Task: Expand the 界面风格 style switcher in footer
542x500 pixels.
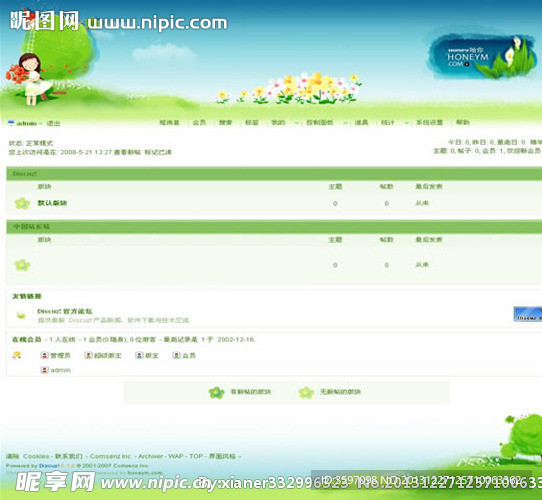Action: [225, 456]
